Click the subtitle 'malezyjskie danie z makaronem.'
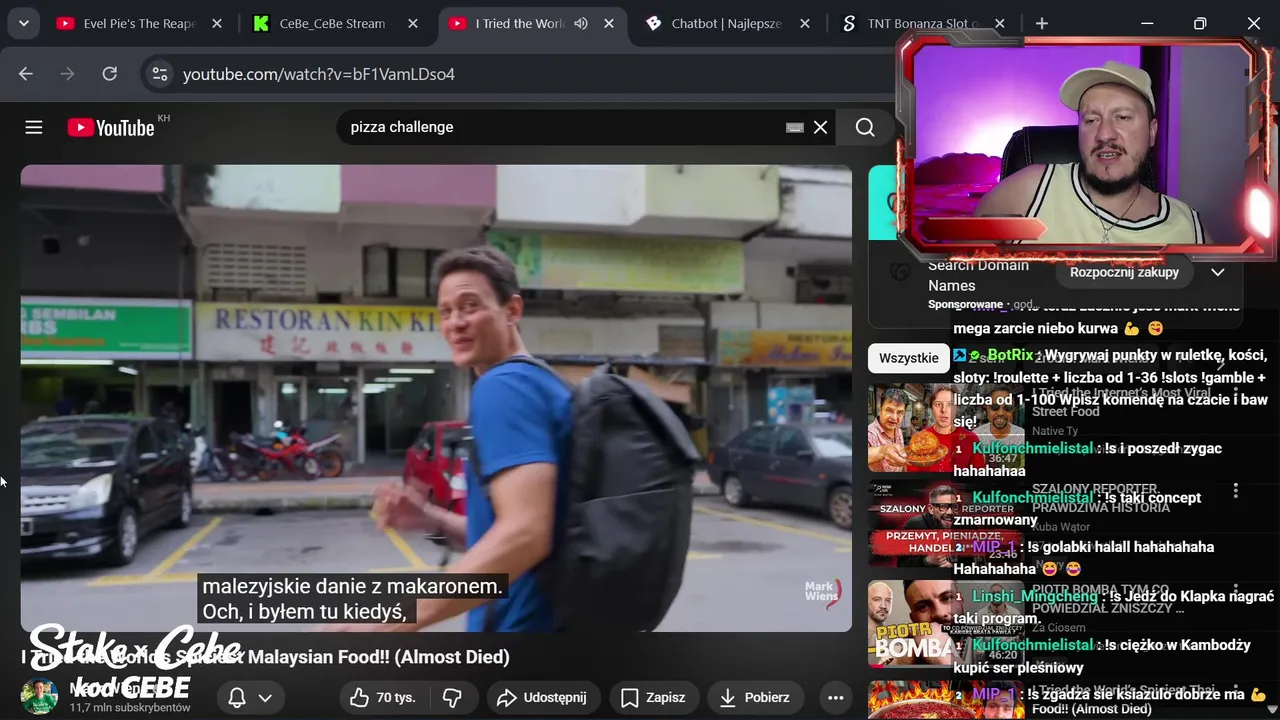Viewport: 1280px width, 720px height. click(x=353, y=586)
